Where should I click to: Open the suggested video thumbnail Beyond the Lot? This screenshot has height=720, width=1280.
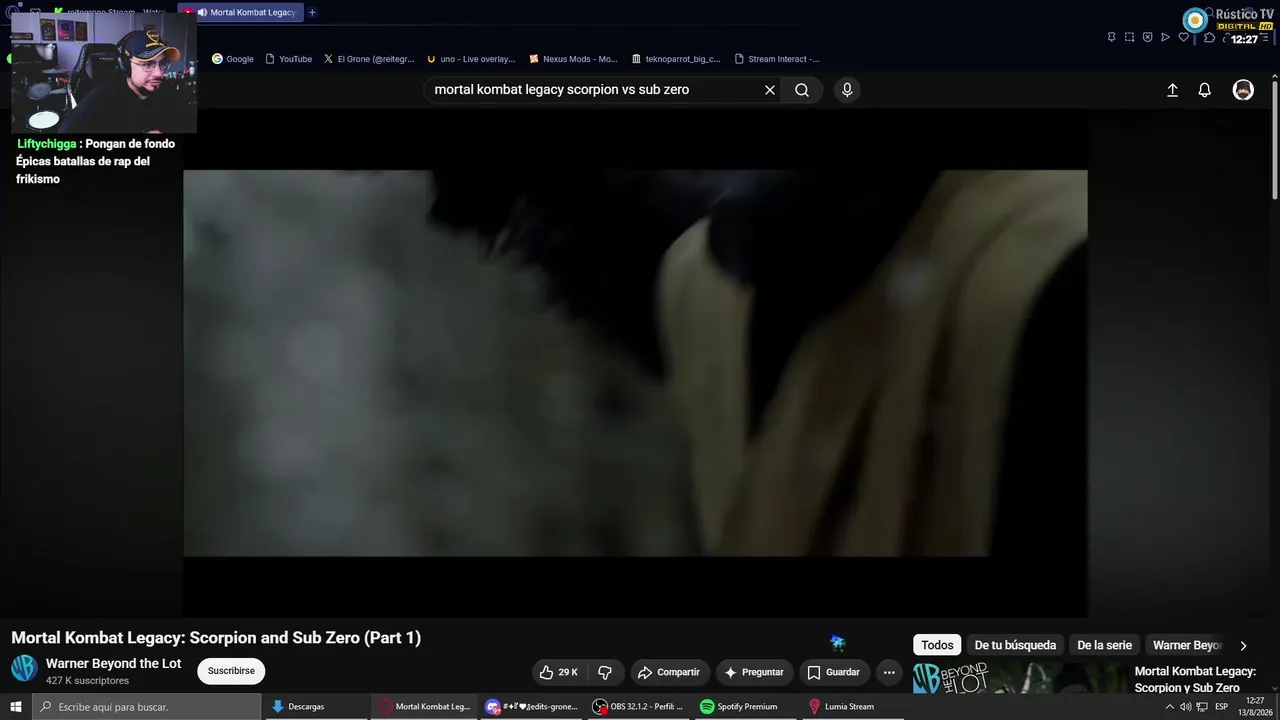1018,677
